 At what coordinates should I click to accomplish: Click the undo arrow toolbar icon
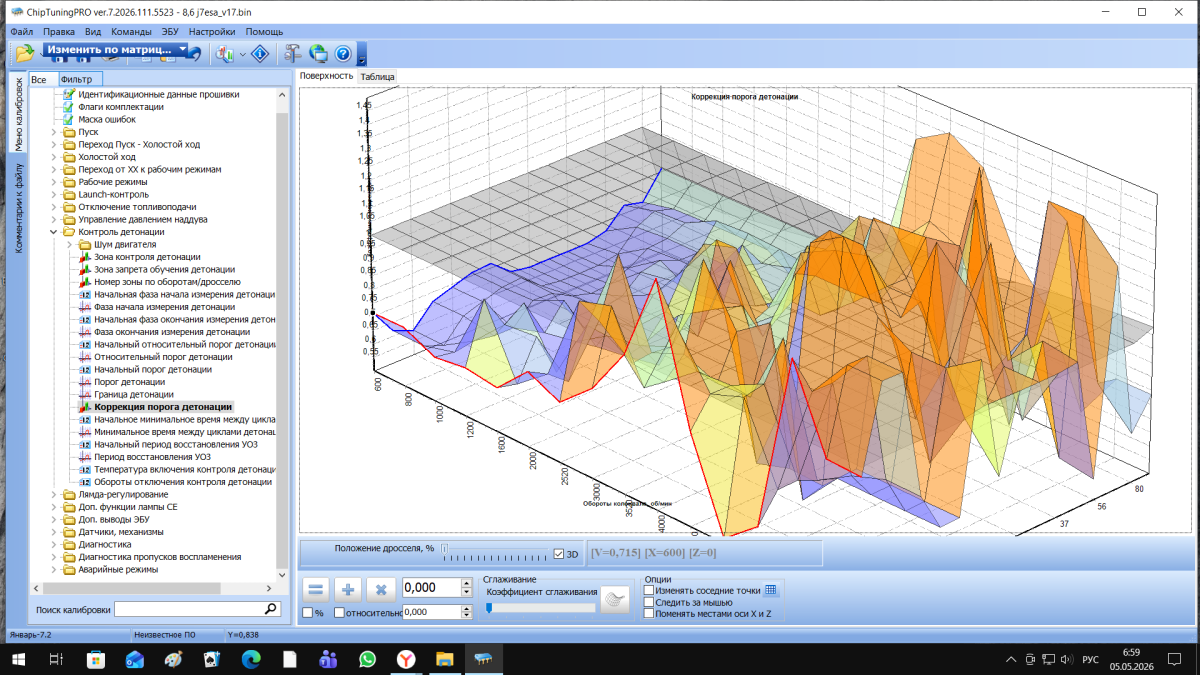(195, 56)
